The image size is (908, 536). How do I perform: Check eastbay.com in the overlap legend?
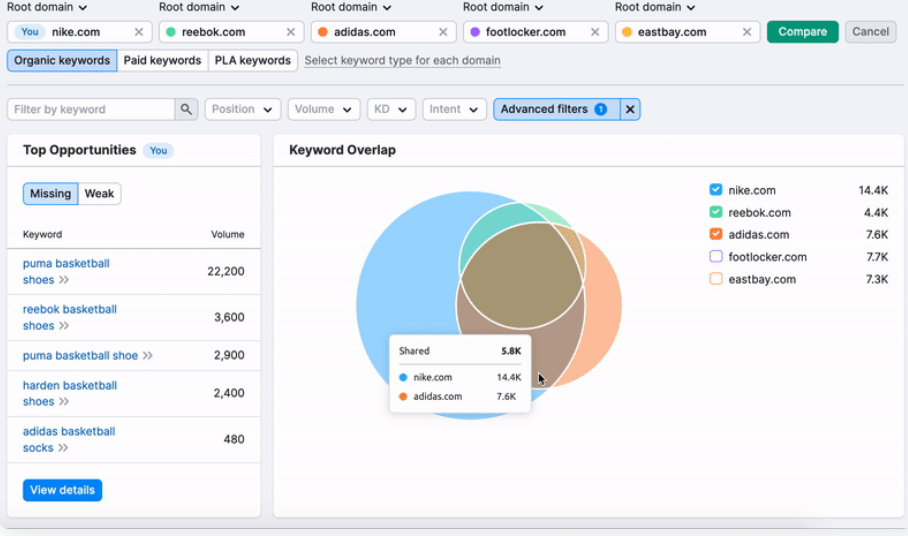(716, 279)
